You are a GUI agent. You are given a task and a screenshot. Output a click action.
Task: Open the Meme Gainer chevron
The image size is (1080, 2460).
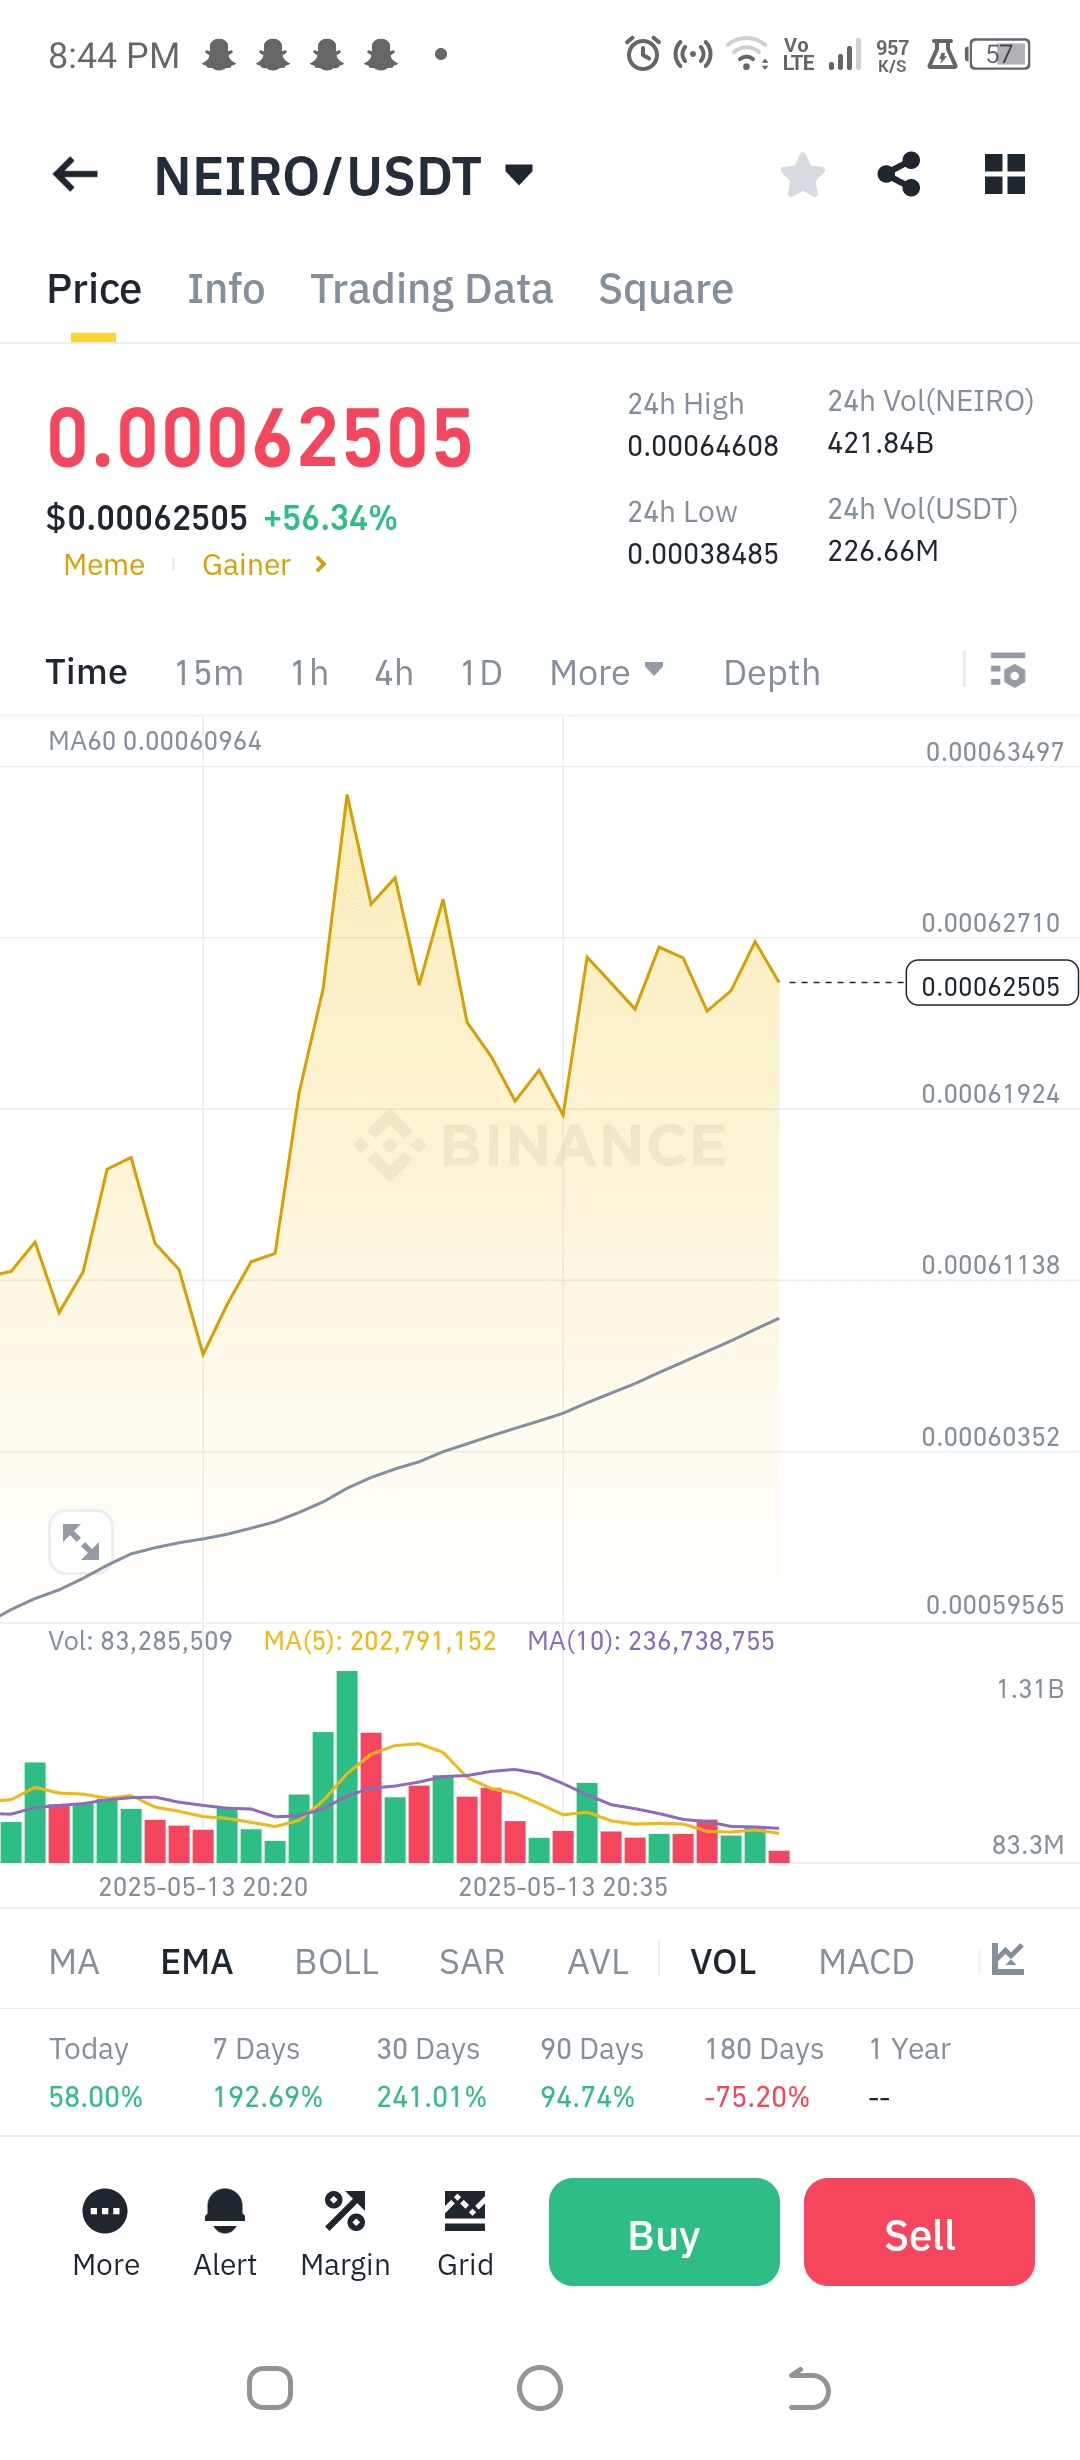[320, 564]
